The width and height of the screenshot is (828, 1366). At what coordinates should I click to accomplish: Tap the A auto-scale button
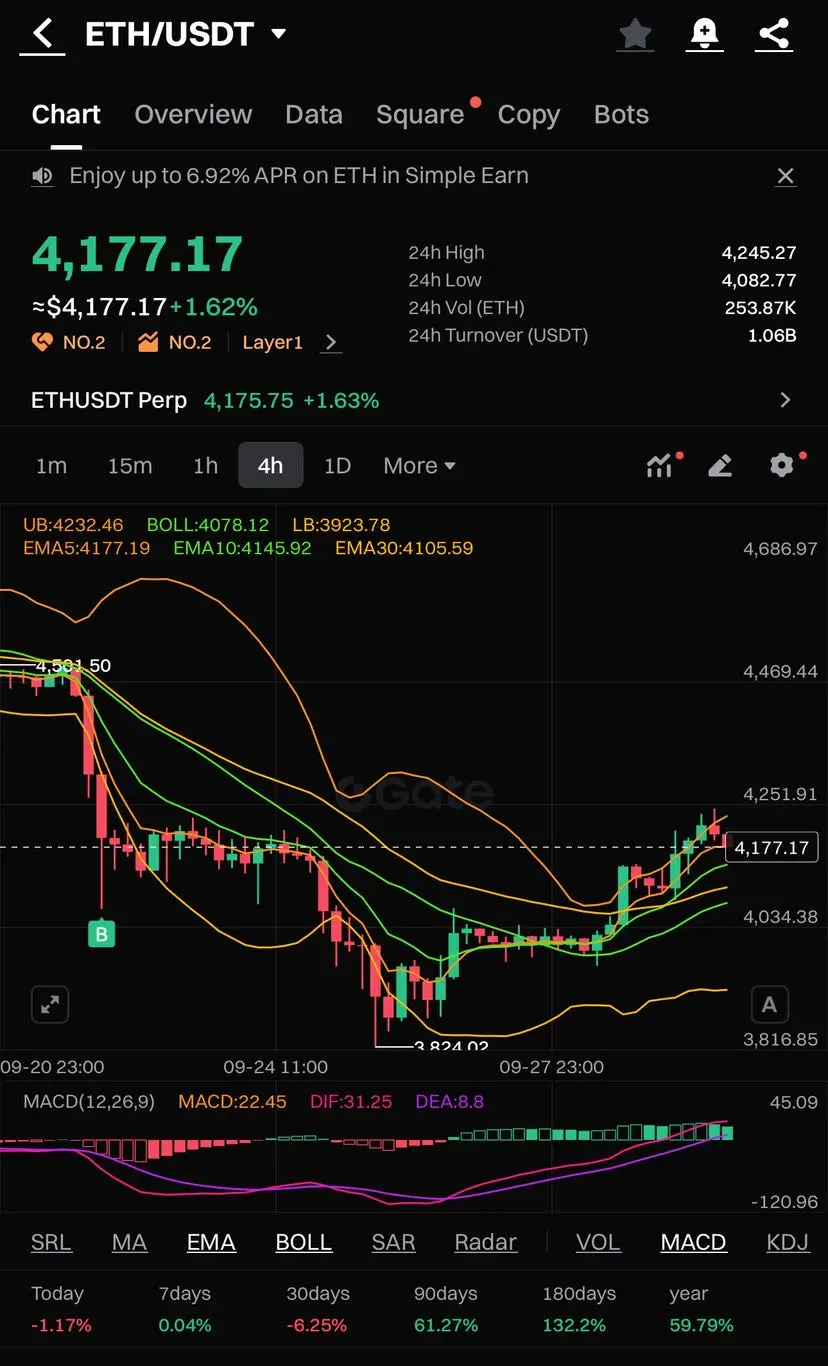click(769, 1004)
